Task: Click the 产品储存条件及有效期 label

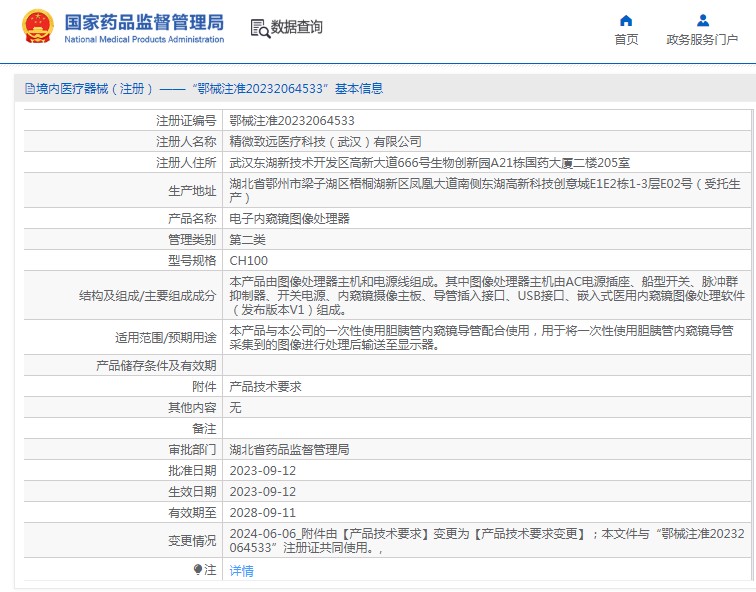Action: pos(156,365)
